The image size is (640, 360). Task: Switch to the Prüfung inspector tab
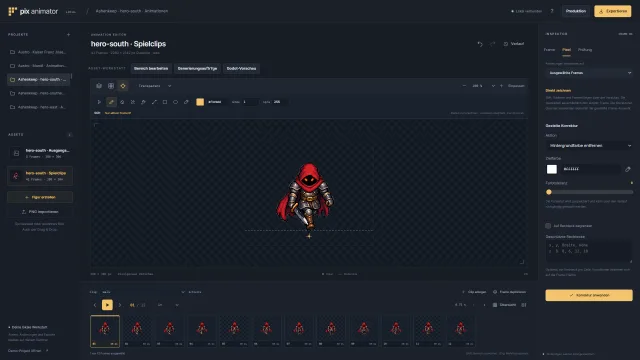(x=585, y=50)
